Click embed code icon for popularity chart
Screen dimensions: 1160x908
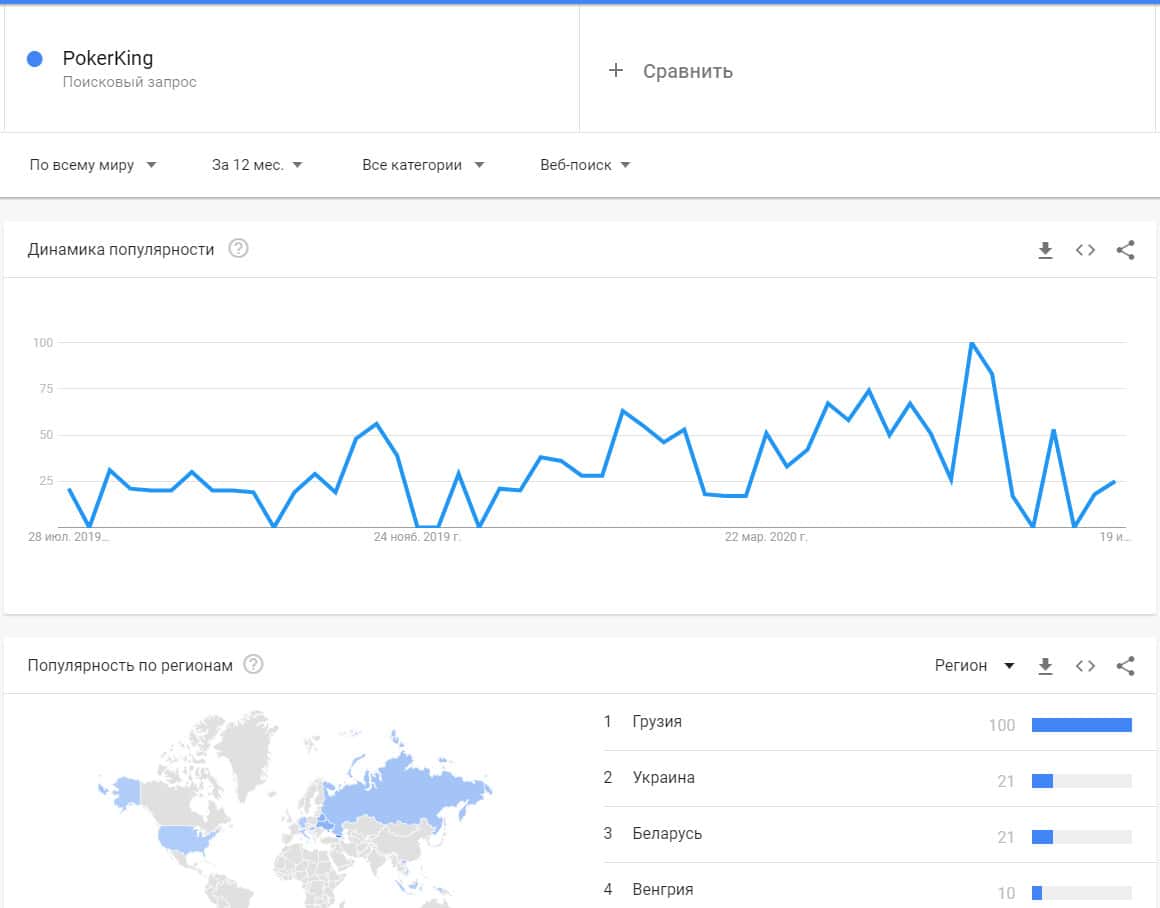coord(1085,250)
